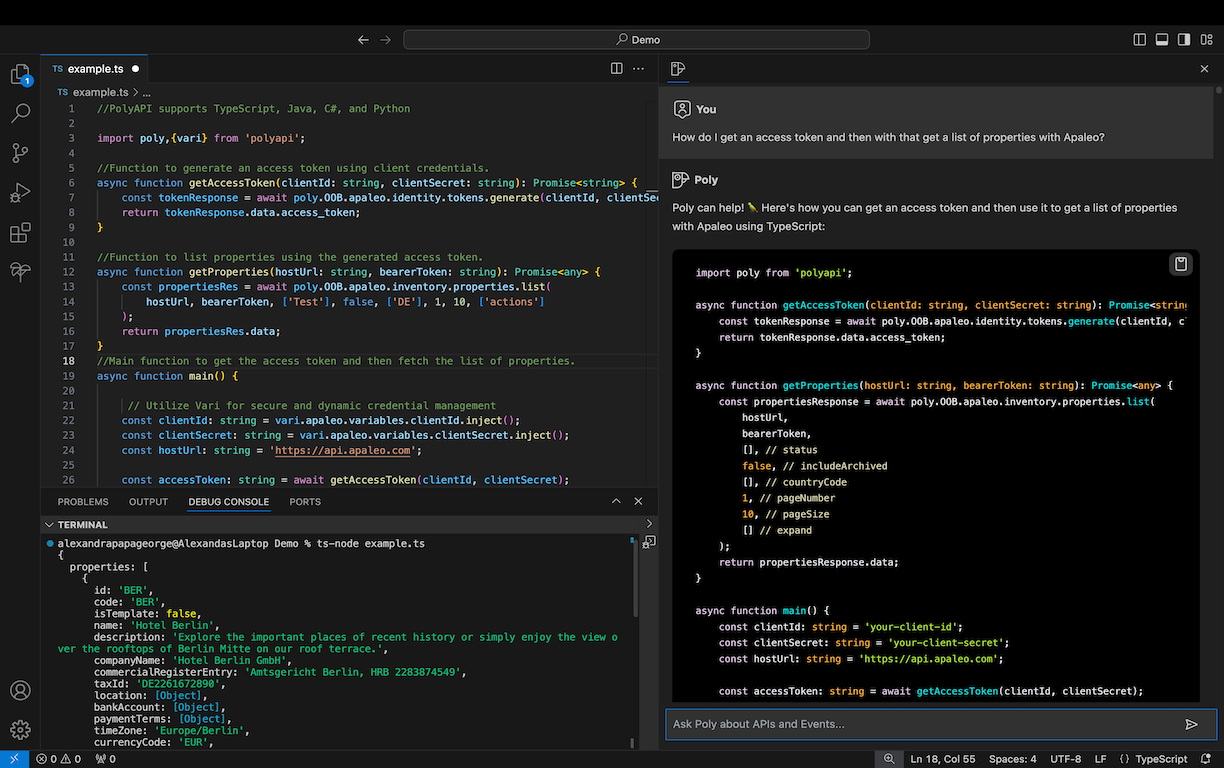Open the Manage gear icon
The height and width of the screenshot is (768, 1224).
click(20, 730)
